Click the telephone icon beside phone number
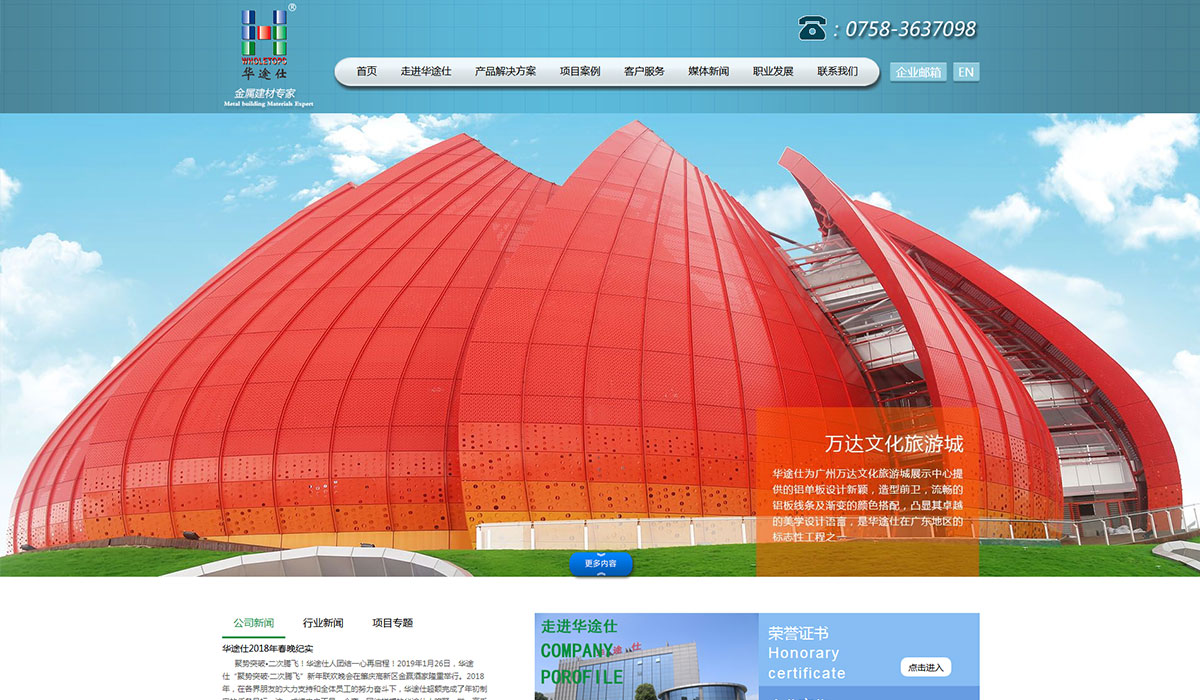Screen dimensions: 1200x700 point(812,28)
